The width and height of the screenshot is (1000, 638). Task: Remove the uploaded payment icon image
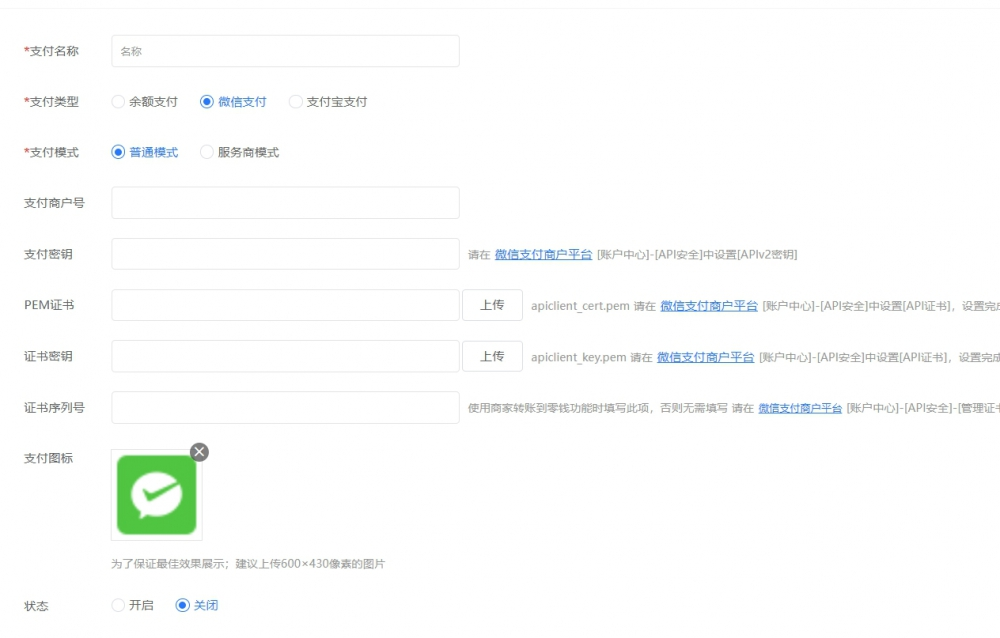[199, 452]
